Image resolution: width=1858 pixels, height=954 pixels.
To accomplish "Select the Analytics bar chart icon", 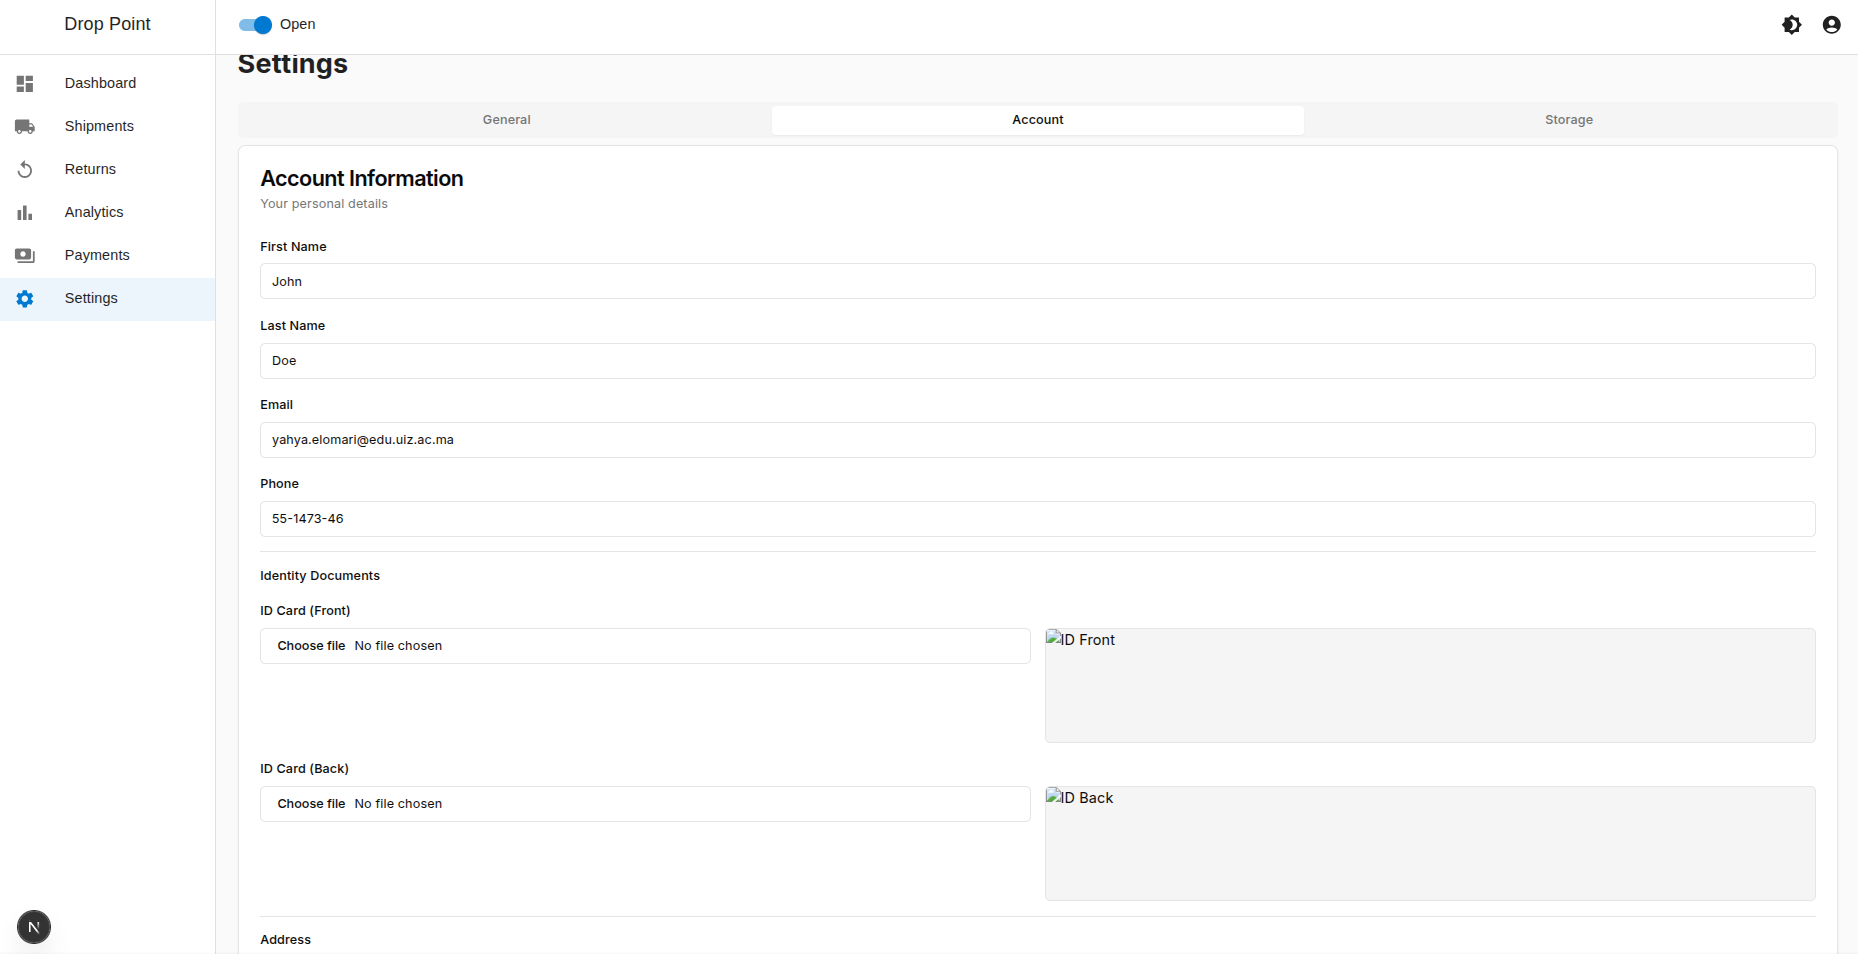I will [25, 212].
